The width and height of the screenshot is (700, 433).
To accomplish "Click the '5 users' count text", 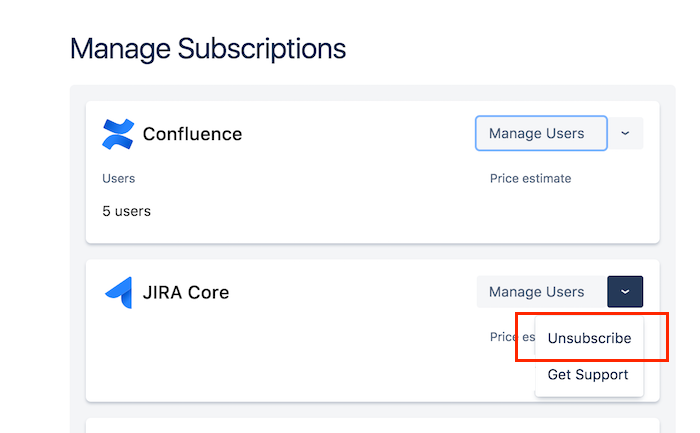I will point(126,211).
